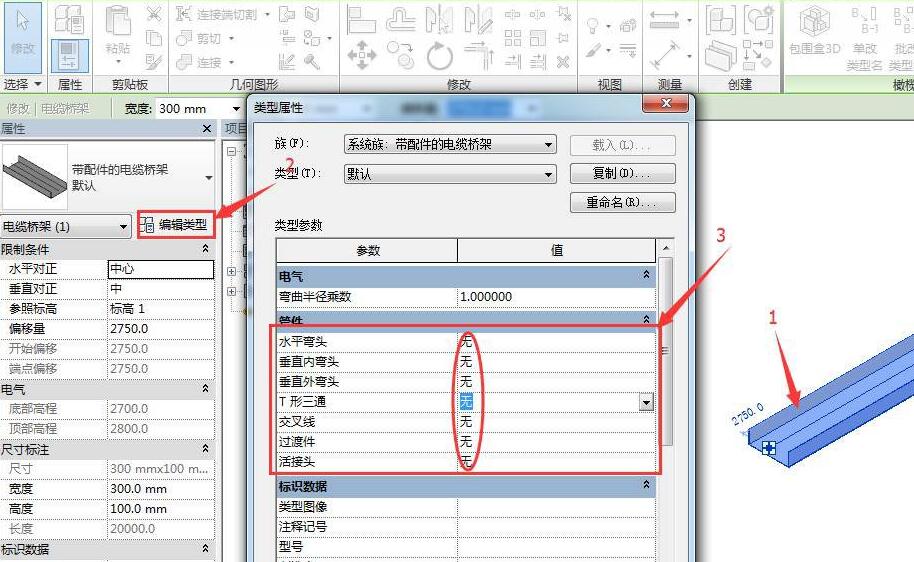Click the Copy to clipboard icon
The image size is (914, 562).
[x=154, y=38]
